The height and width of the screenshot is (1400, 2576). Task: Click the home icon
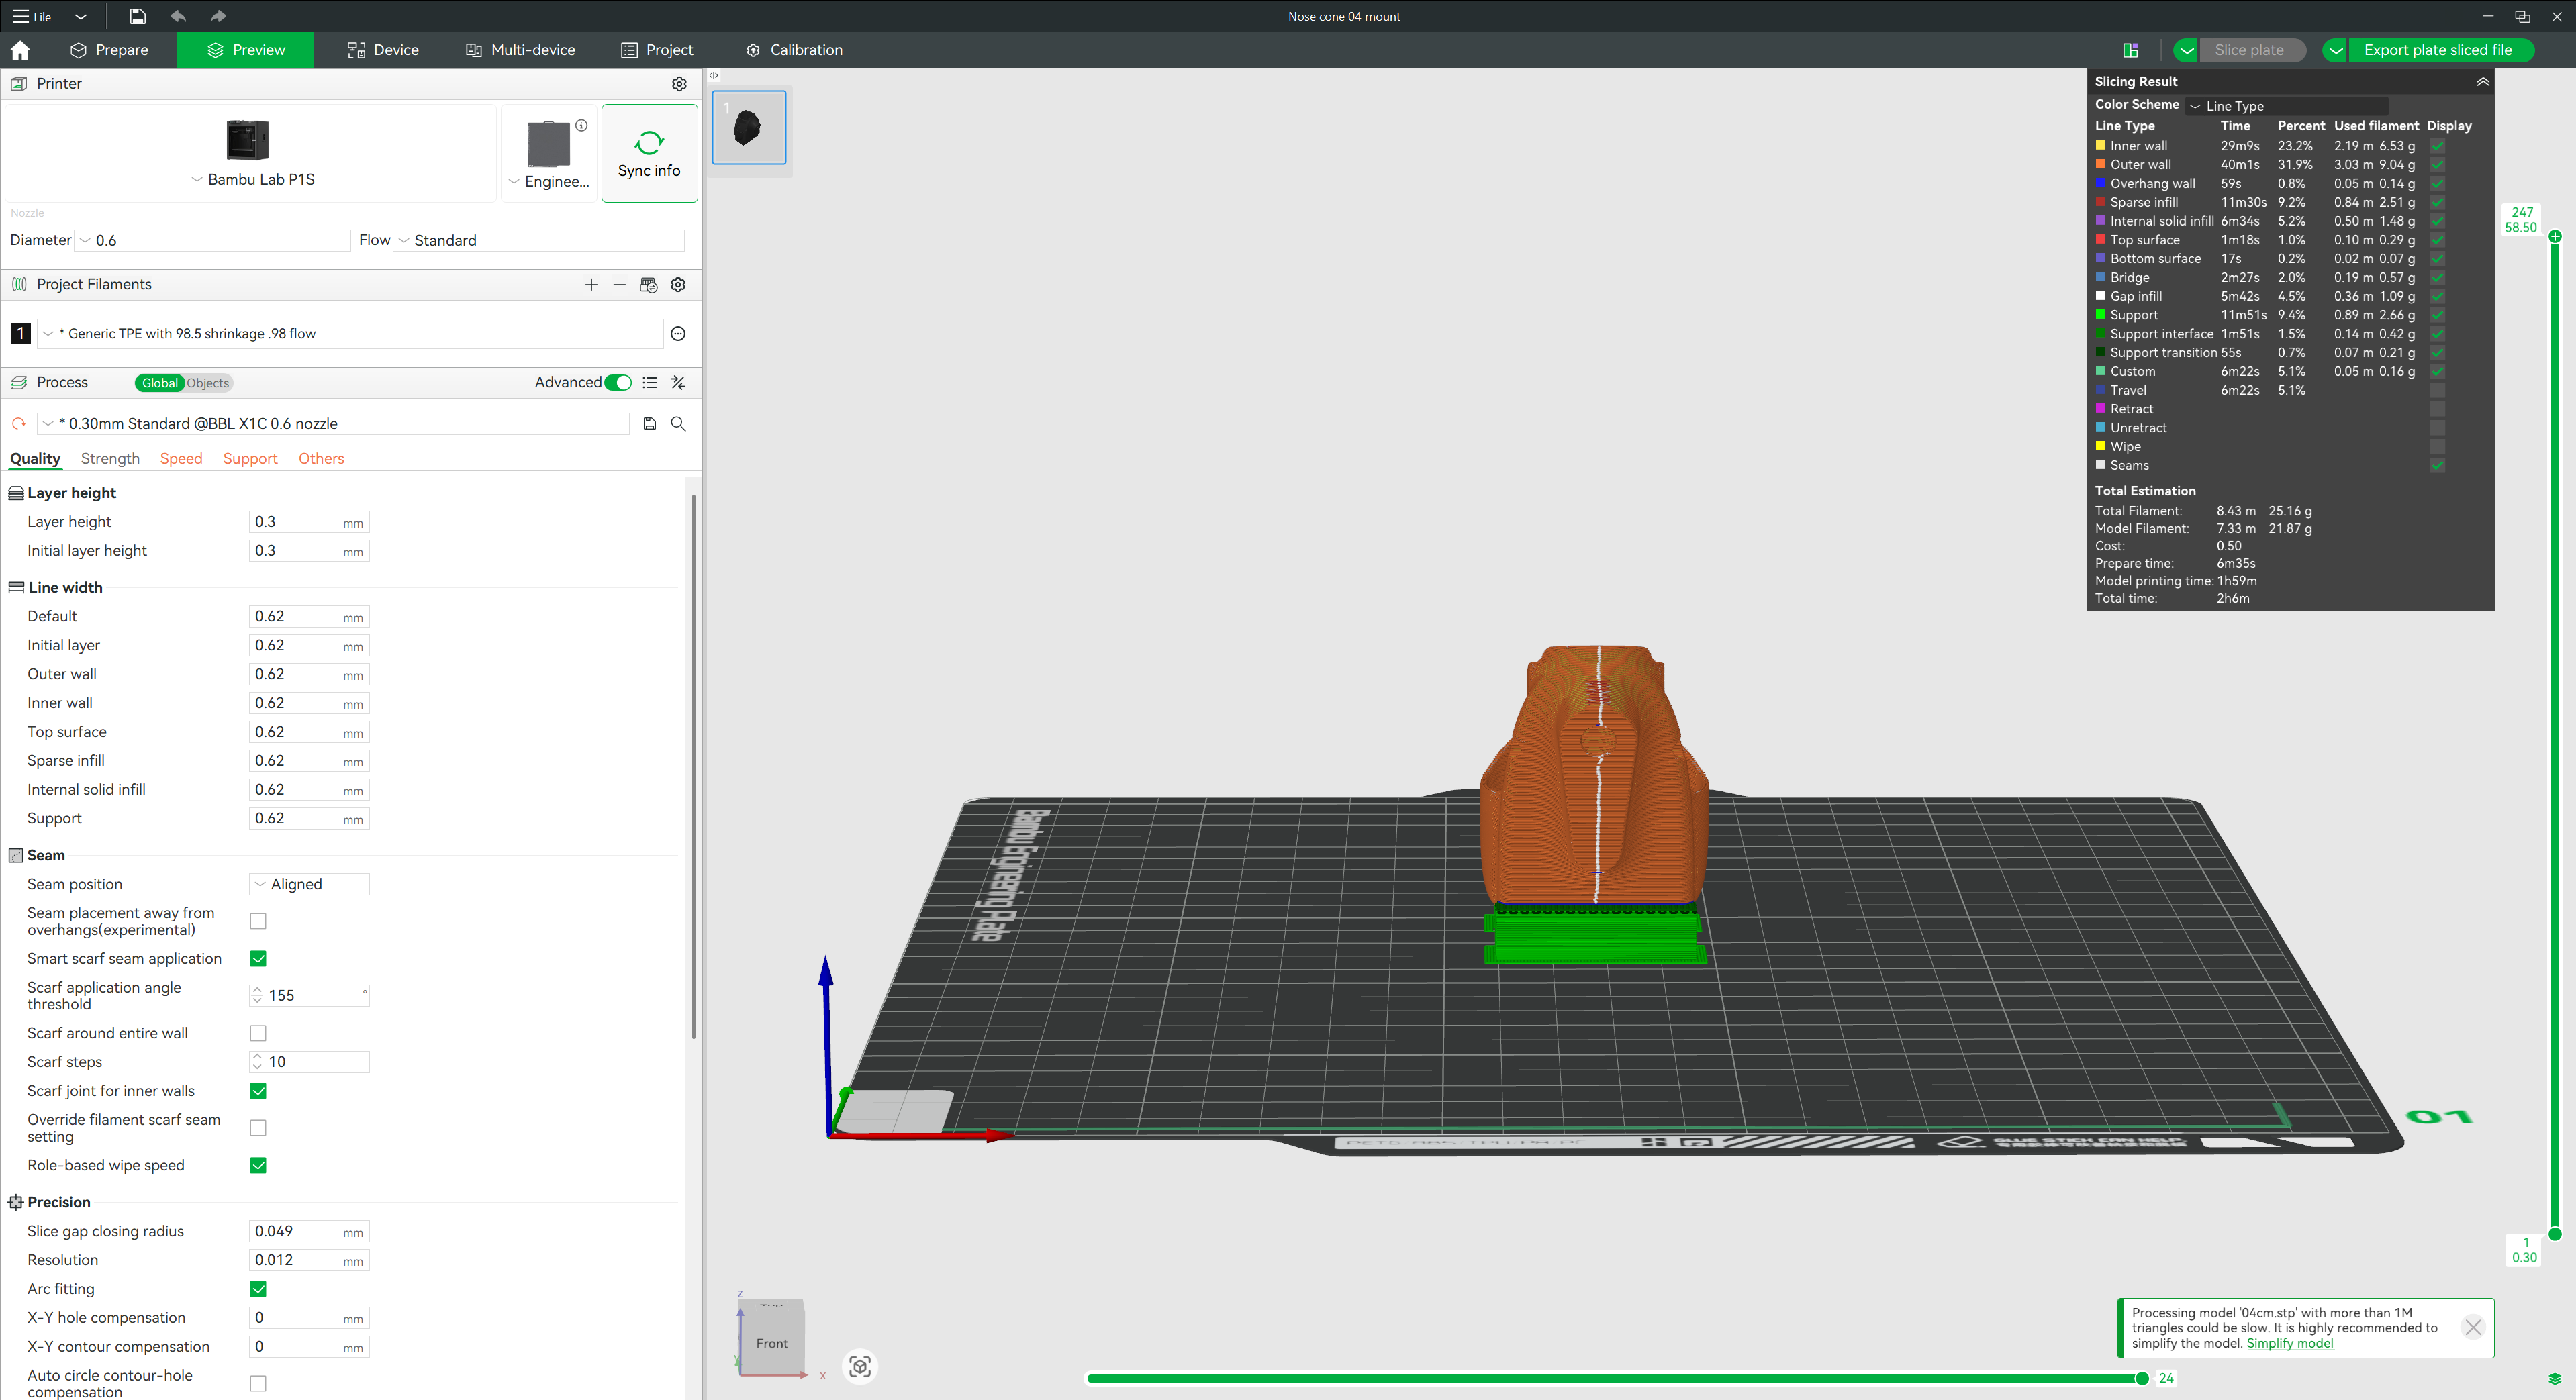[x=20, y=50]
